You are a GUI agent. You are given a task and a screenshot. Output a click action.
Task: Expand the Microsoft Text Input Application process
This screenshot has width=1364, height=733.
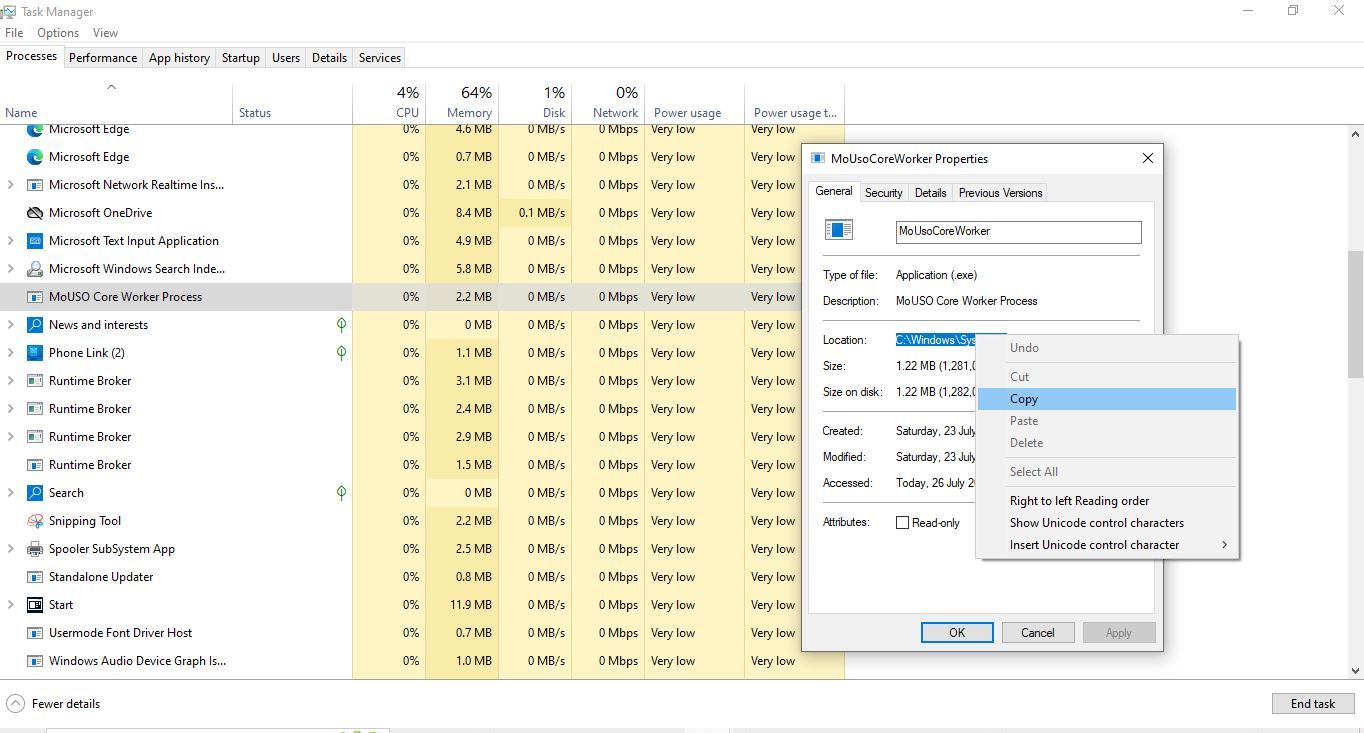coord(11,241)
